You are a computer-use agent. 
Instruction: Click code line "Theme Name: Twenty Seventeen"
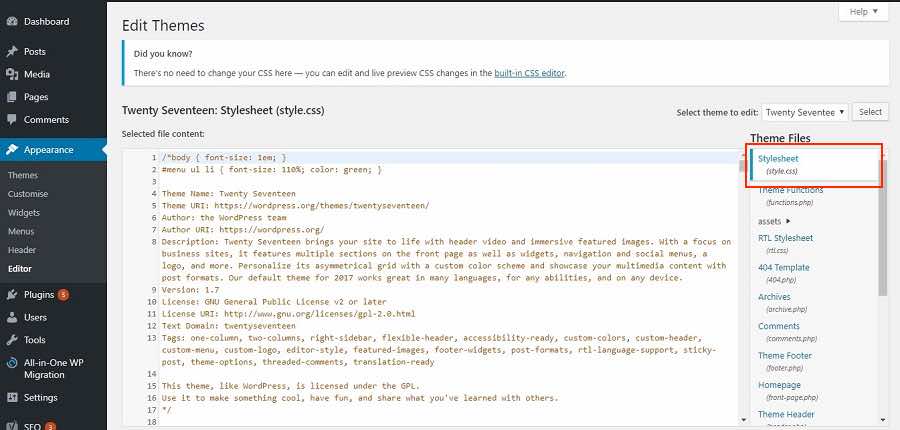228,193
